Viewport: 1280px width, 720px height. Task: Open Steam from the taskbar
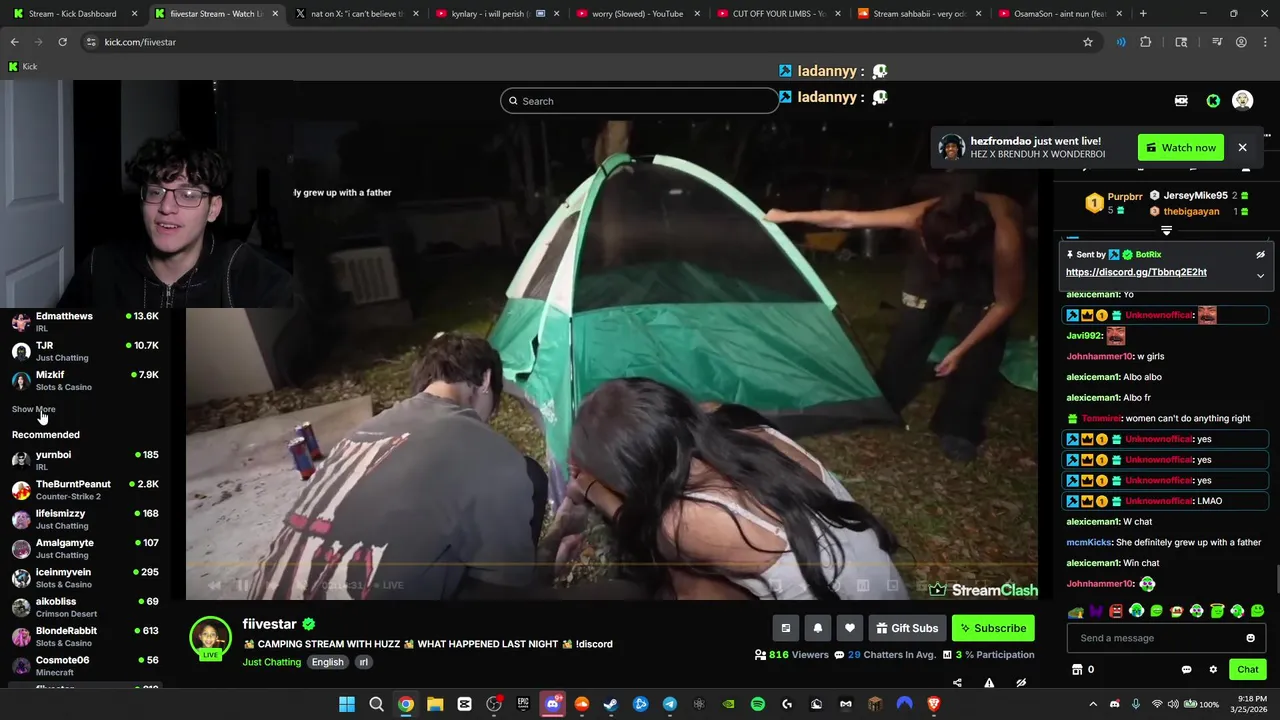(611, 704)
